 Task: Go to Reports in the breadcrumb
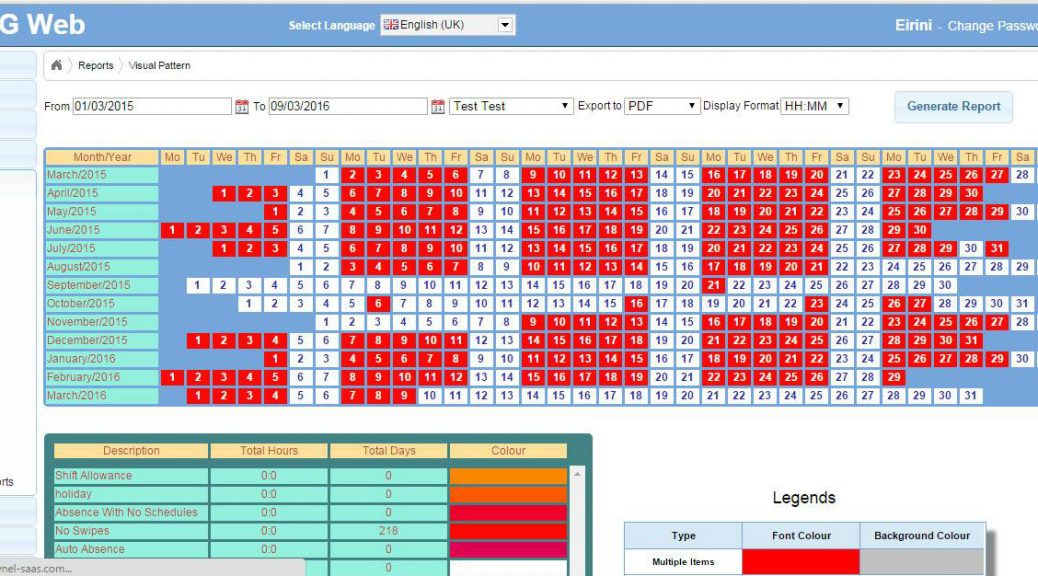[96, 66]
